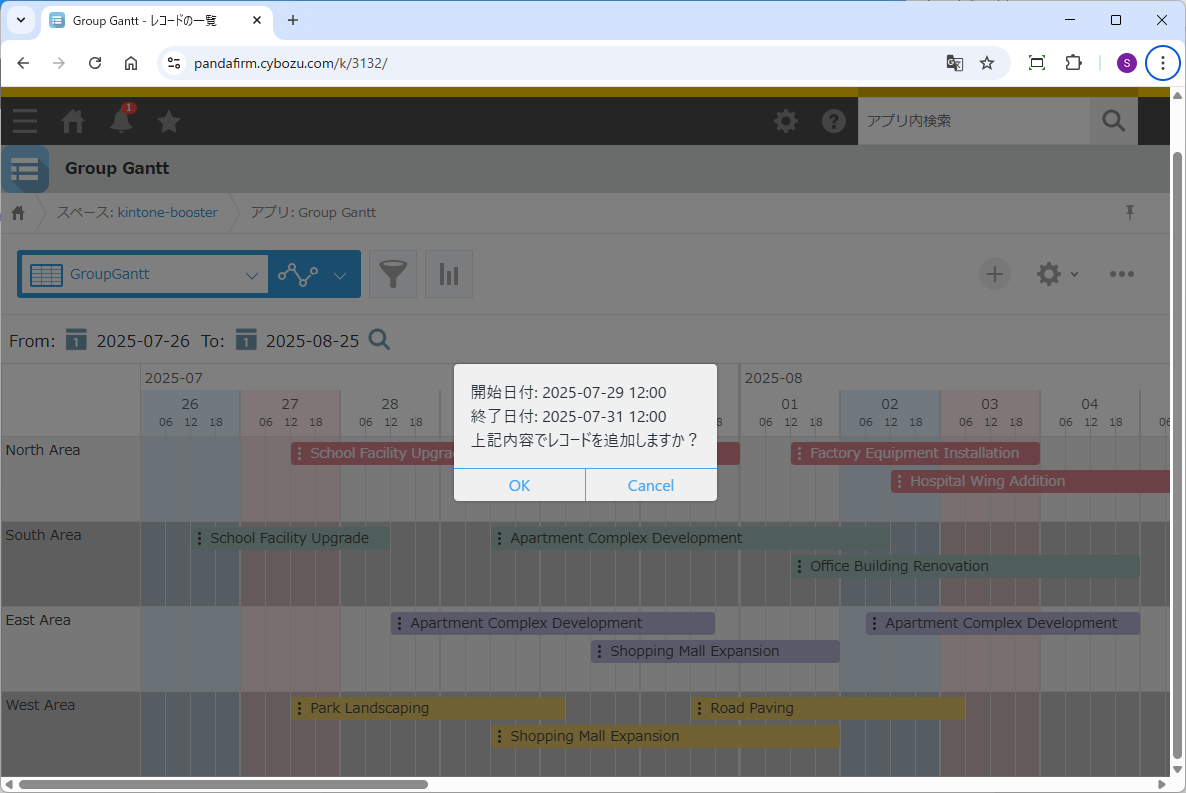Open the bar chart aggregate icon
Image resolution: width=1186 pixels, height=793 pixels.
click(449, 274)
